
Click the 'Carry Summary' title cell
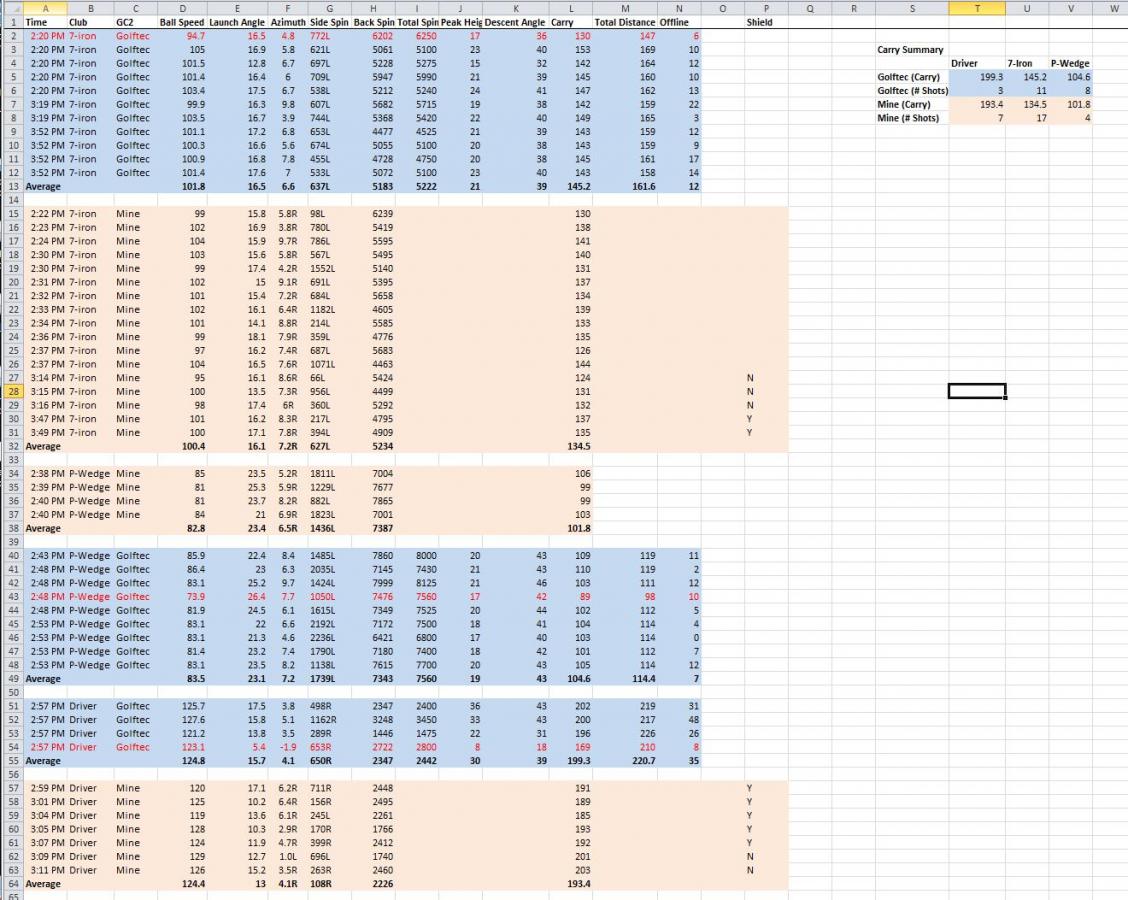(910, 50)
